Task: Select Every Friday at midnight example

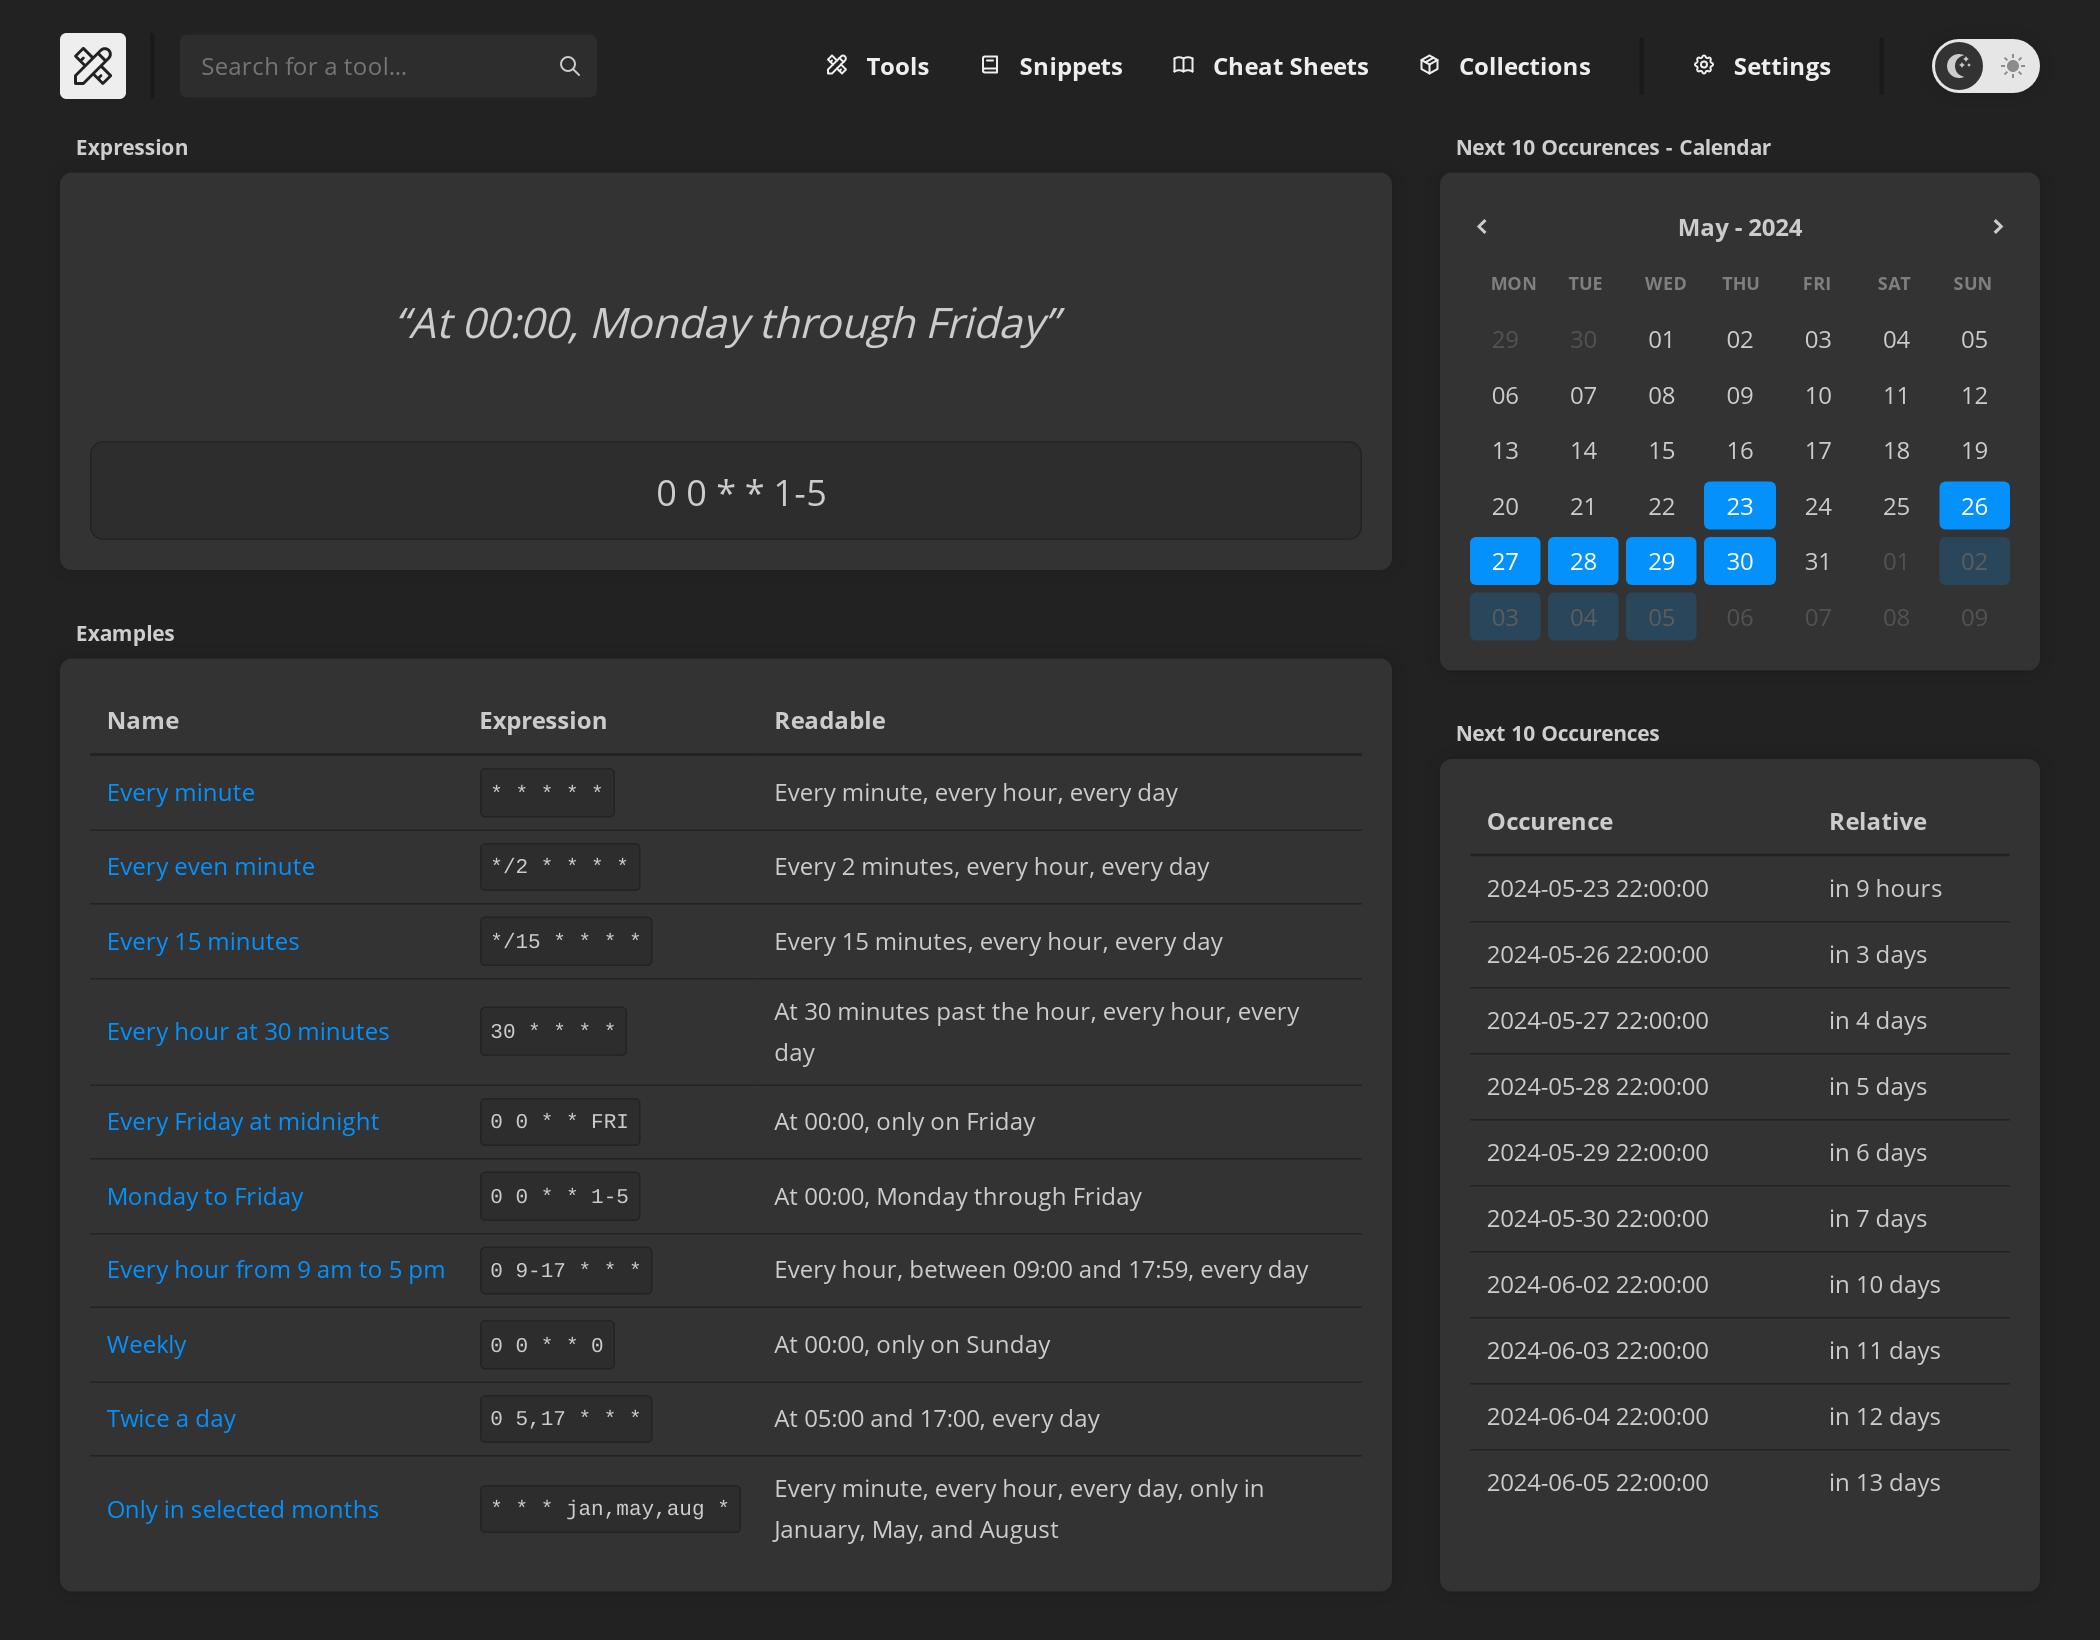Action: point(243,1121)
